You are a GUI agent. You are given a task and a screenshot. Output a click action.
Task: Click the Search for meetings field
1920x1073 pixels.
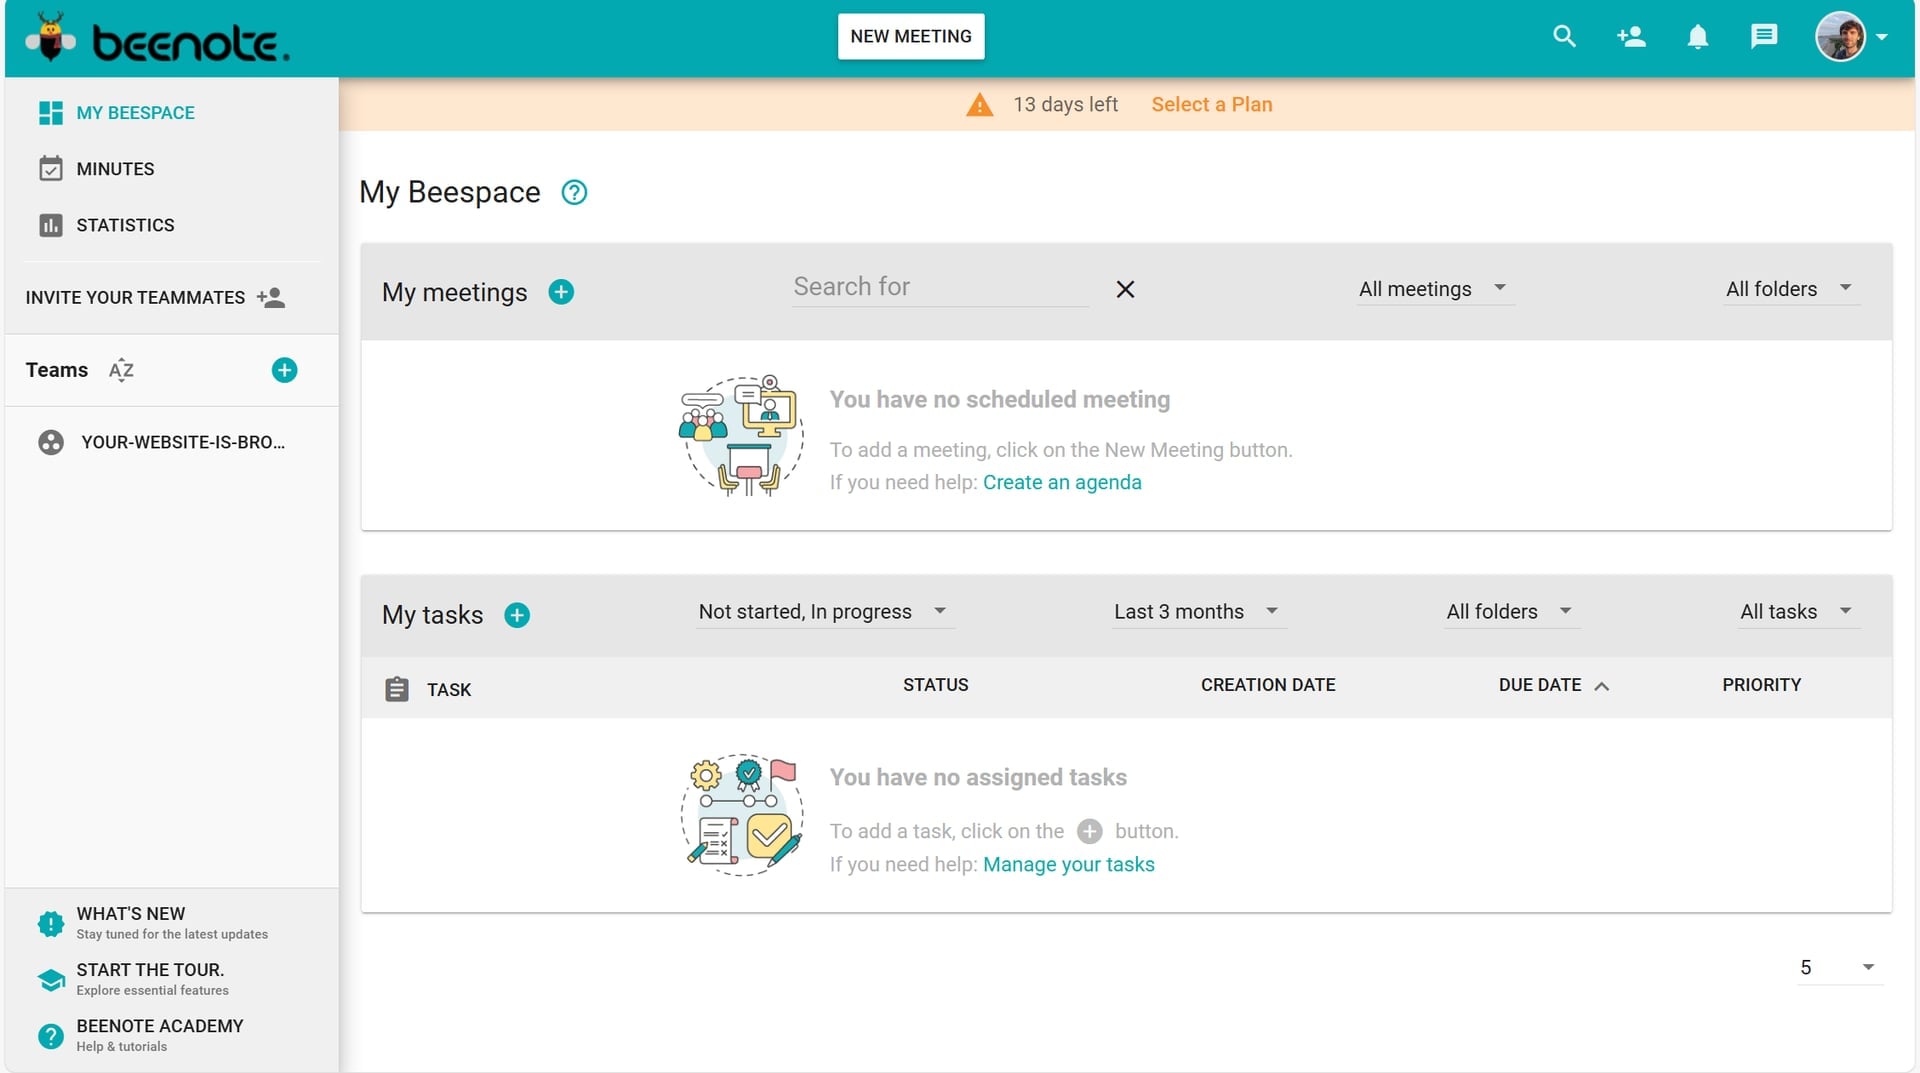(x=940, y=287)
